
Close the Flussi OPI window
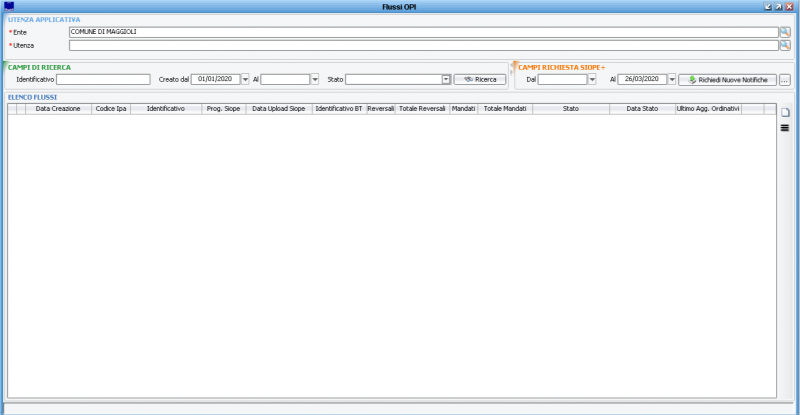789,7
